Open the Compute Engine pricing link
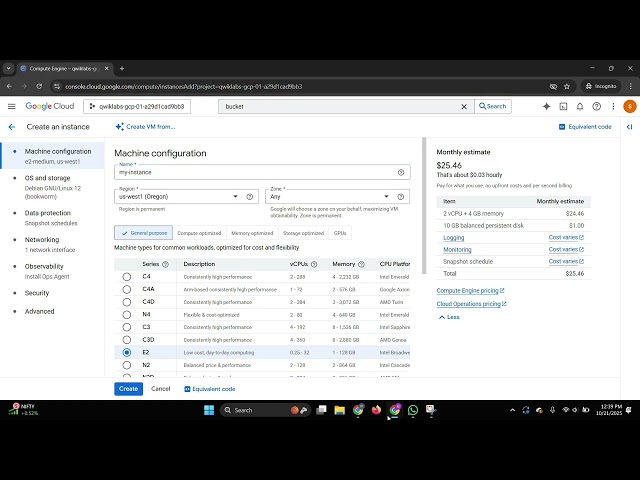 pyautogui.click(x=470, y=291)
